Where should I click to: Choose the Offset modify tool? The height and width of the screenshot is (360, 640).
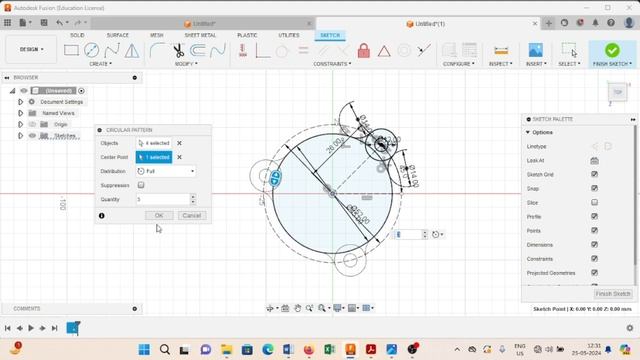[x=198, y=50]
